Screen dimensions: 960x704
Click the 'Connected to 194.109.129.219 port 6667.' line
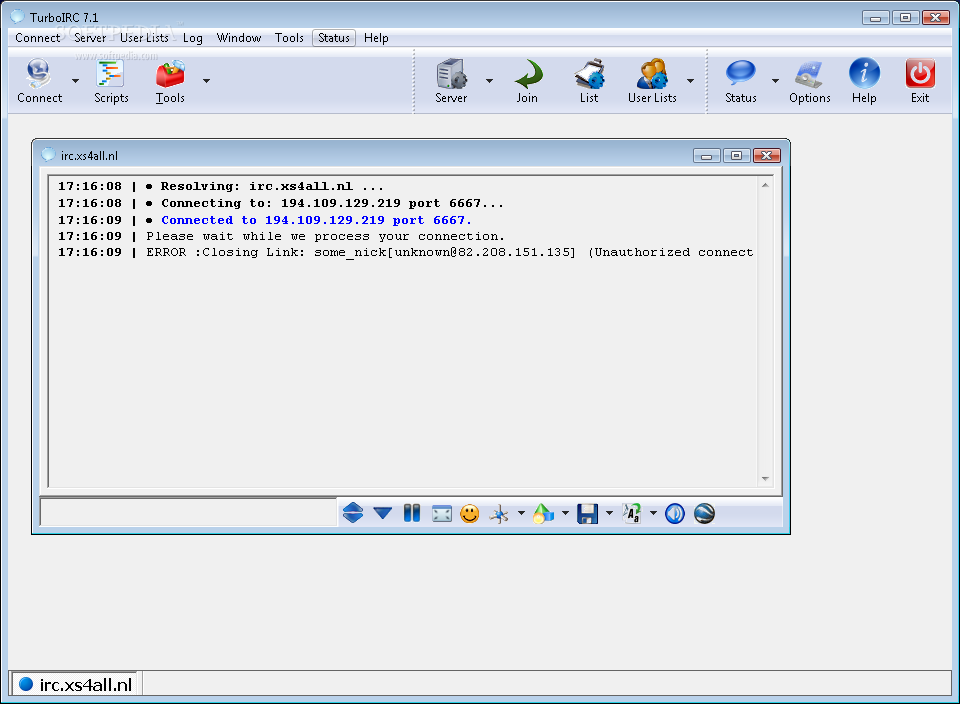[317, 220]
